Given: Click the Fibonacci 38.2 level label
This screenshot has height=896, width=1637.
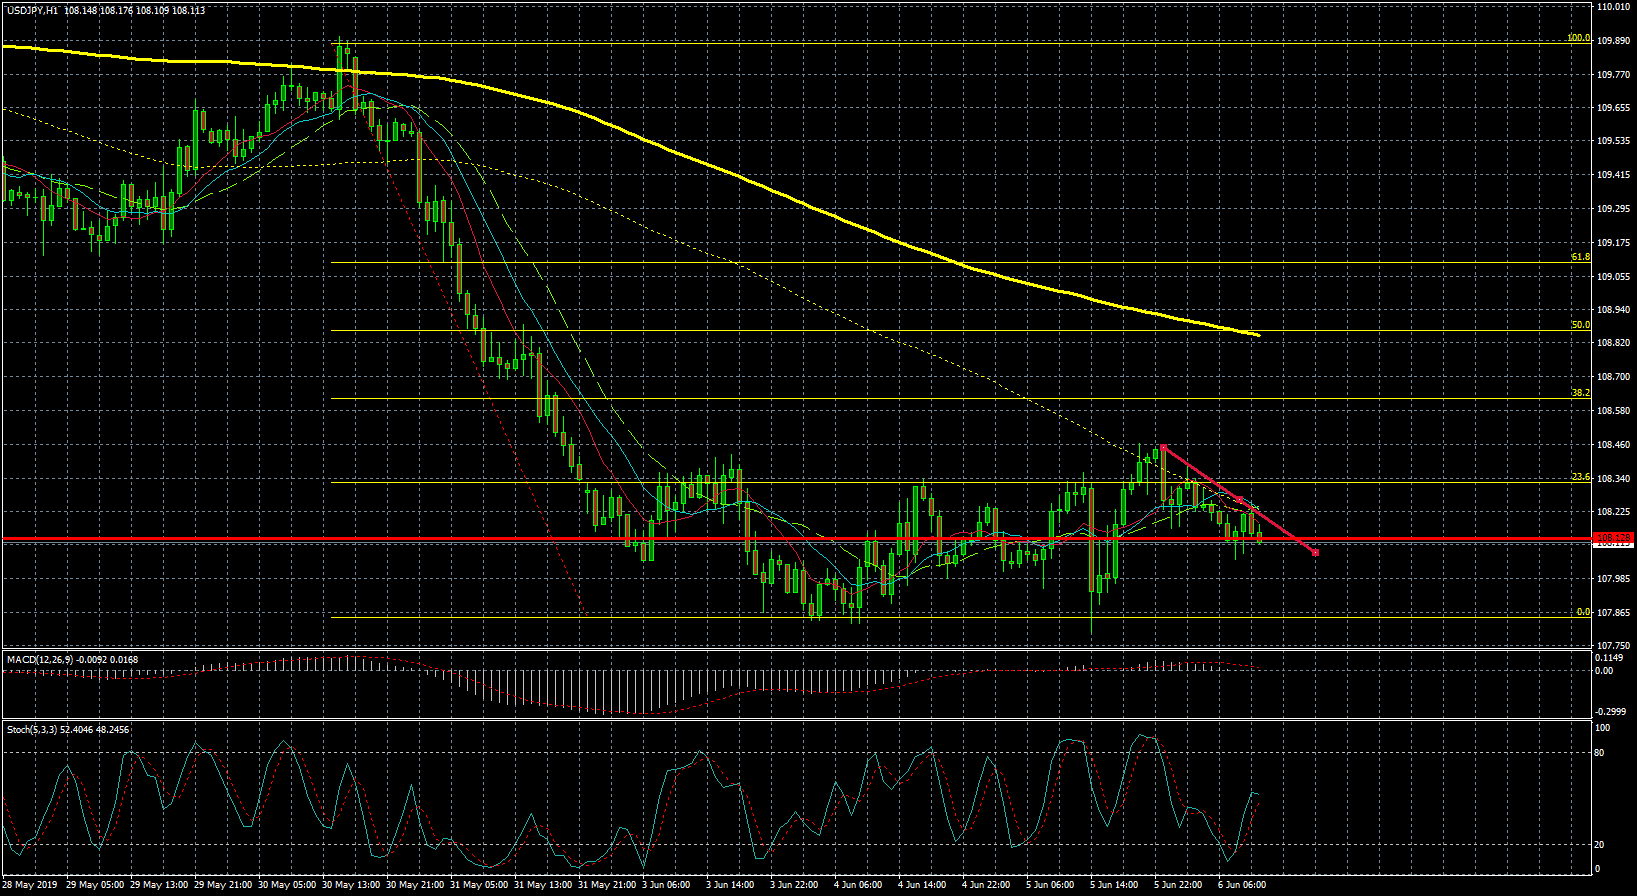Looking at the screenshot, I should click(1580, 393).
